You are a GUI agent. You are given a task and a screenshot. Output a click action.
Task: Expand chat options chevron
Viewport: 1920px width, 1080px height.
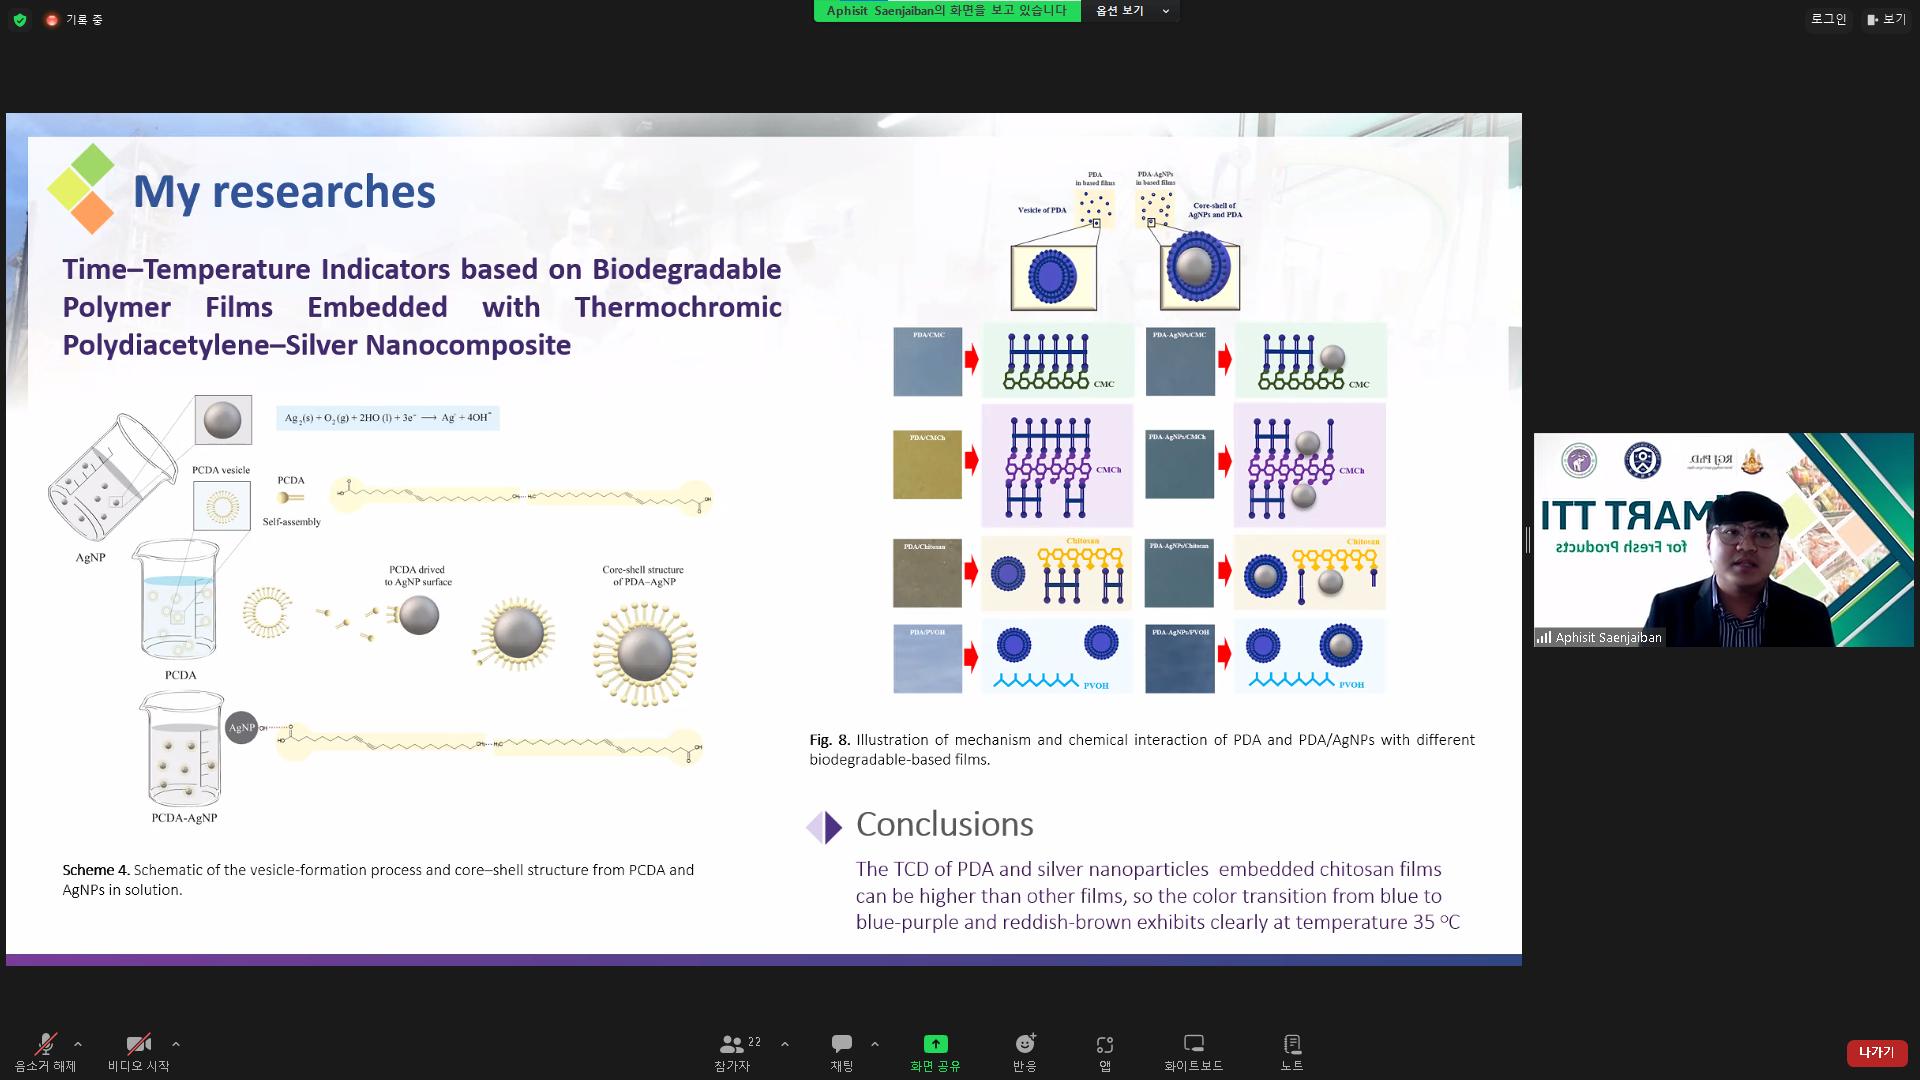click(x=875, y=1044)
